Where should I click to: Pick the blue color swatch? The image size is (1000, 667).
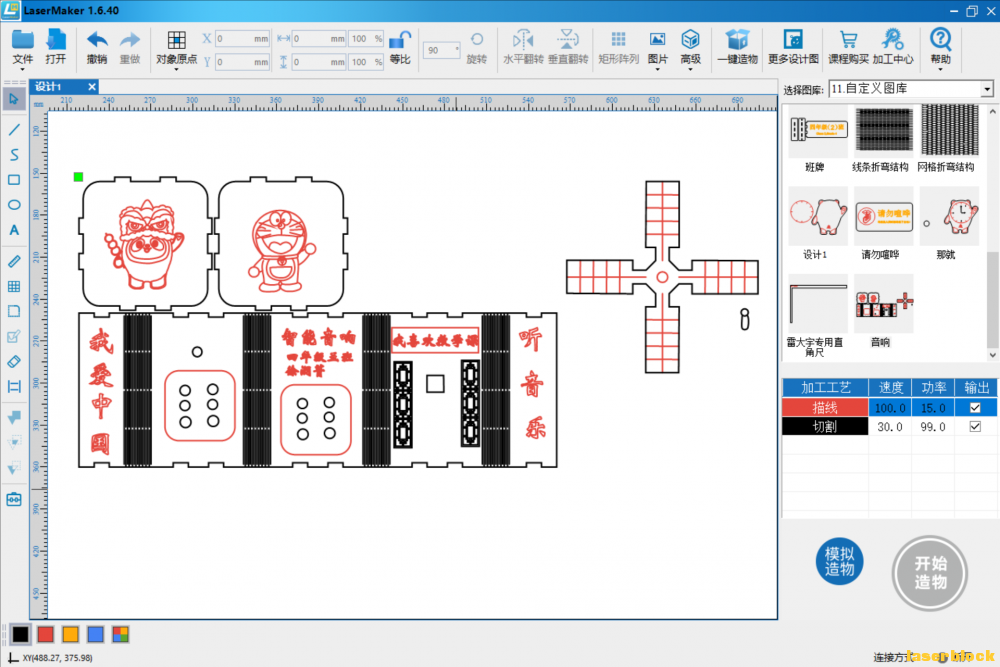tap(95, 634)
